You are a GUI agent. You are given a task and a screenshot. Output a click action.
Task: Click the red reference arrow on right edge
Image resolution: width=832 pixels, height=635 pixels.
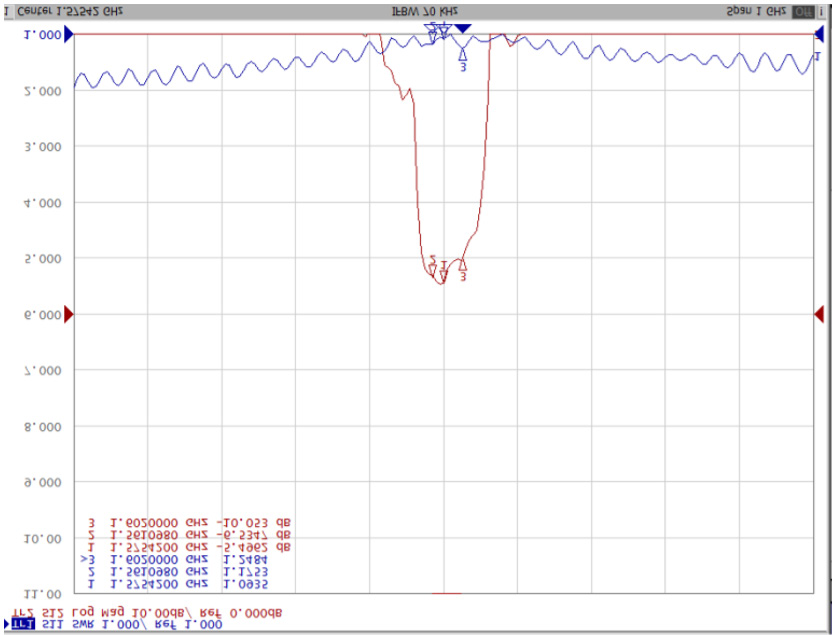point(819,315)
